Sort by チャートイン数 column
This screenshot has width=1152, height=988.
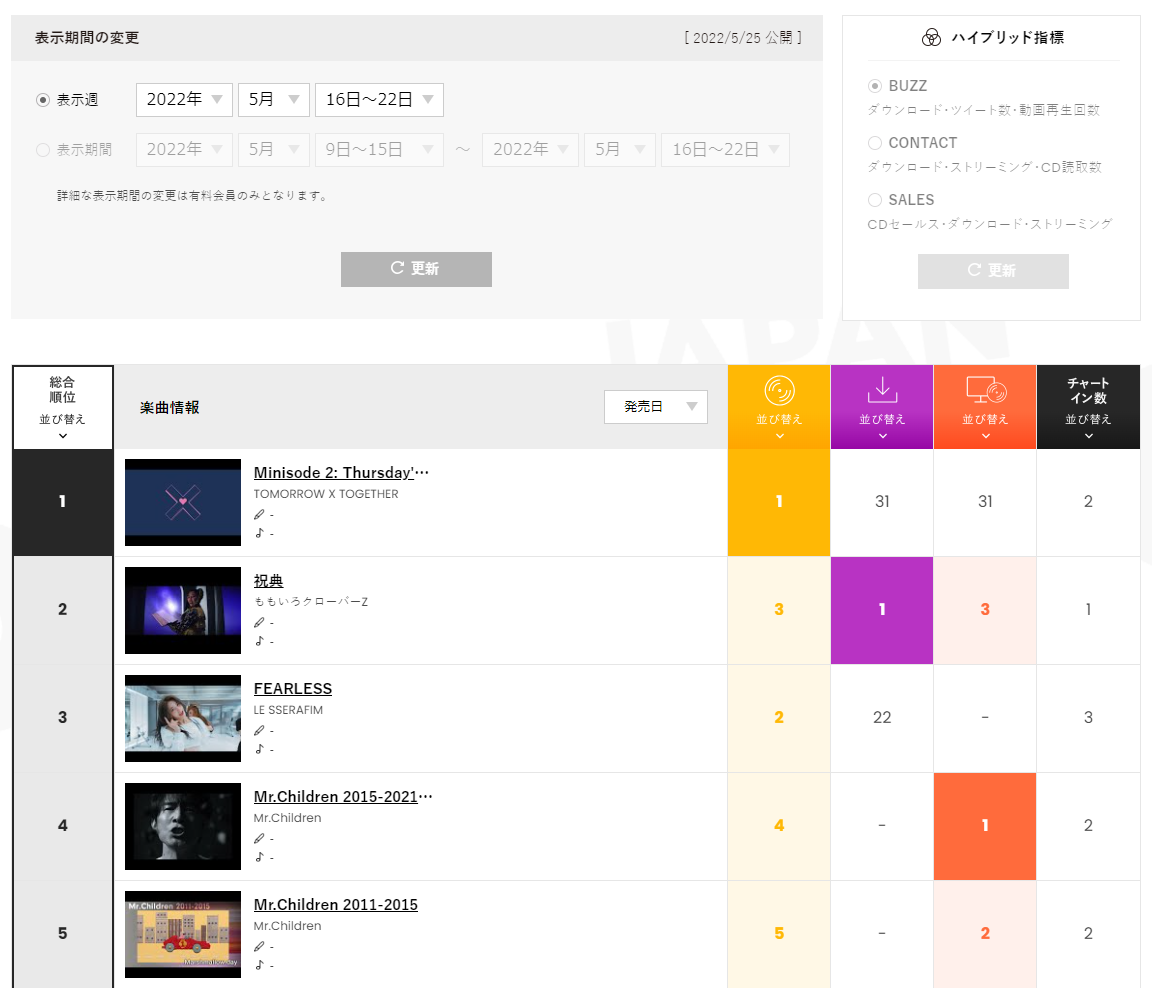[x=1088, y=408]
